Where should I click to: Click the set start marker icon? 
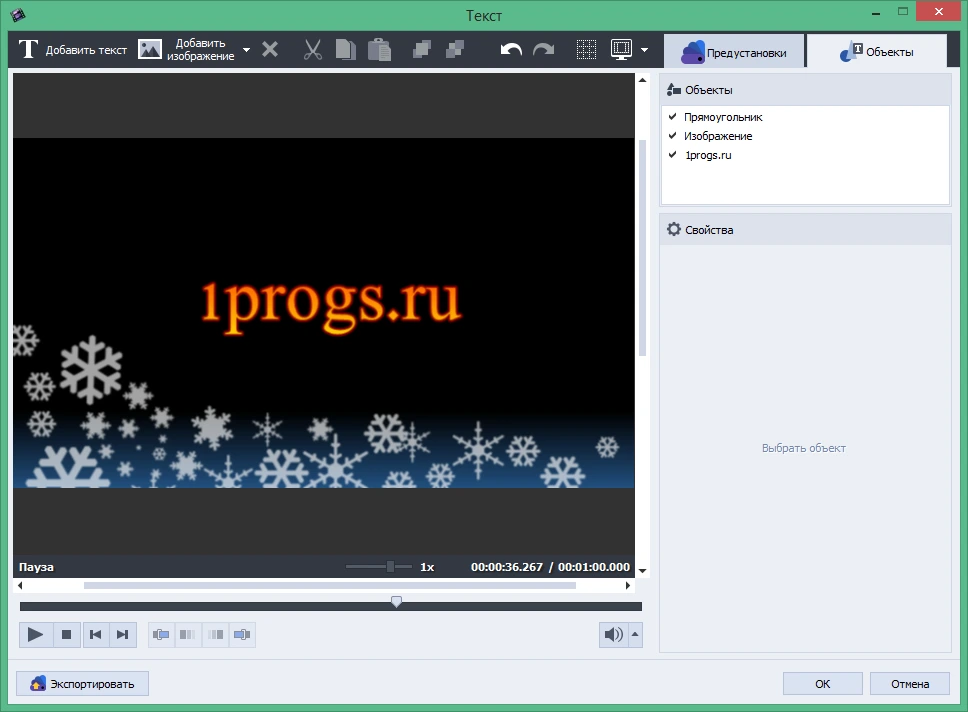[x=161, y=634]
